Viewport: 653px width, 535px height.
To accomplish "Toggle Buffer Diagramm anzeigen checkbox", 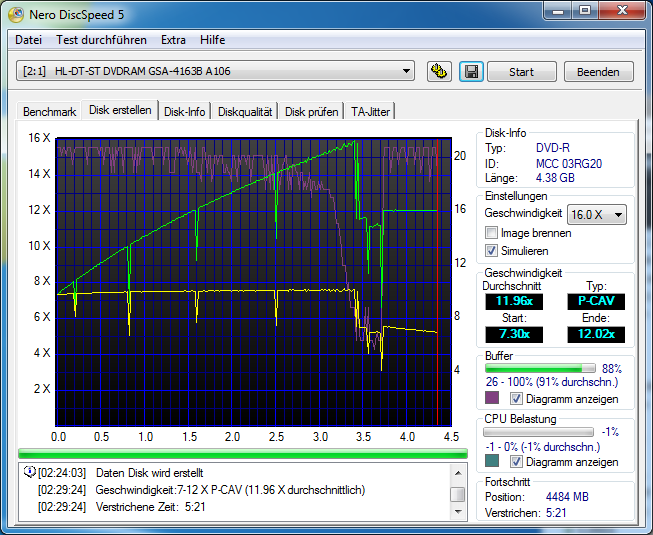I will coord(516,398).
